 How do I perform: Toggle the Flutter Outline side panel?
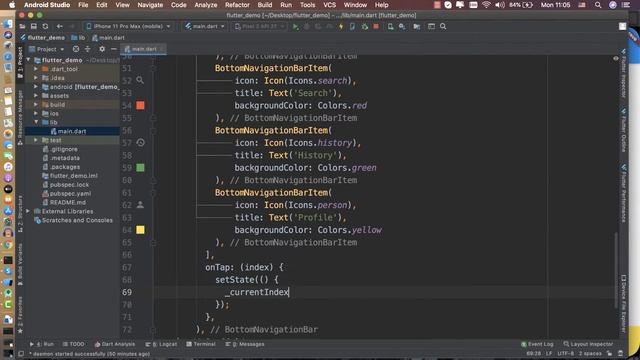[623, 131]
